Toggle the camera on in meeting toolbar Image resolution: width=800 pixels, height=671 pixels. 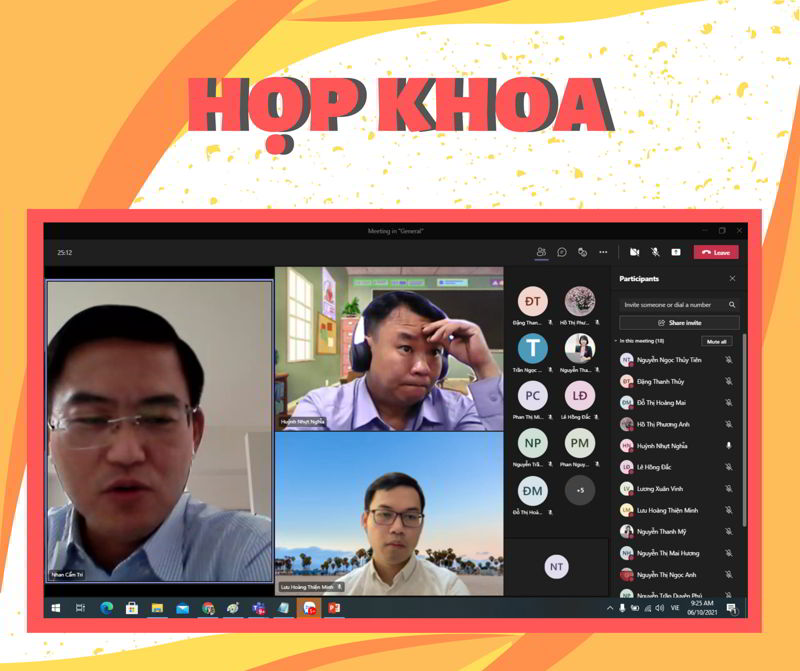coord(634,252)
